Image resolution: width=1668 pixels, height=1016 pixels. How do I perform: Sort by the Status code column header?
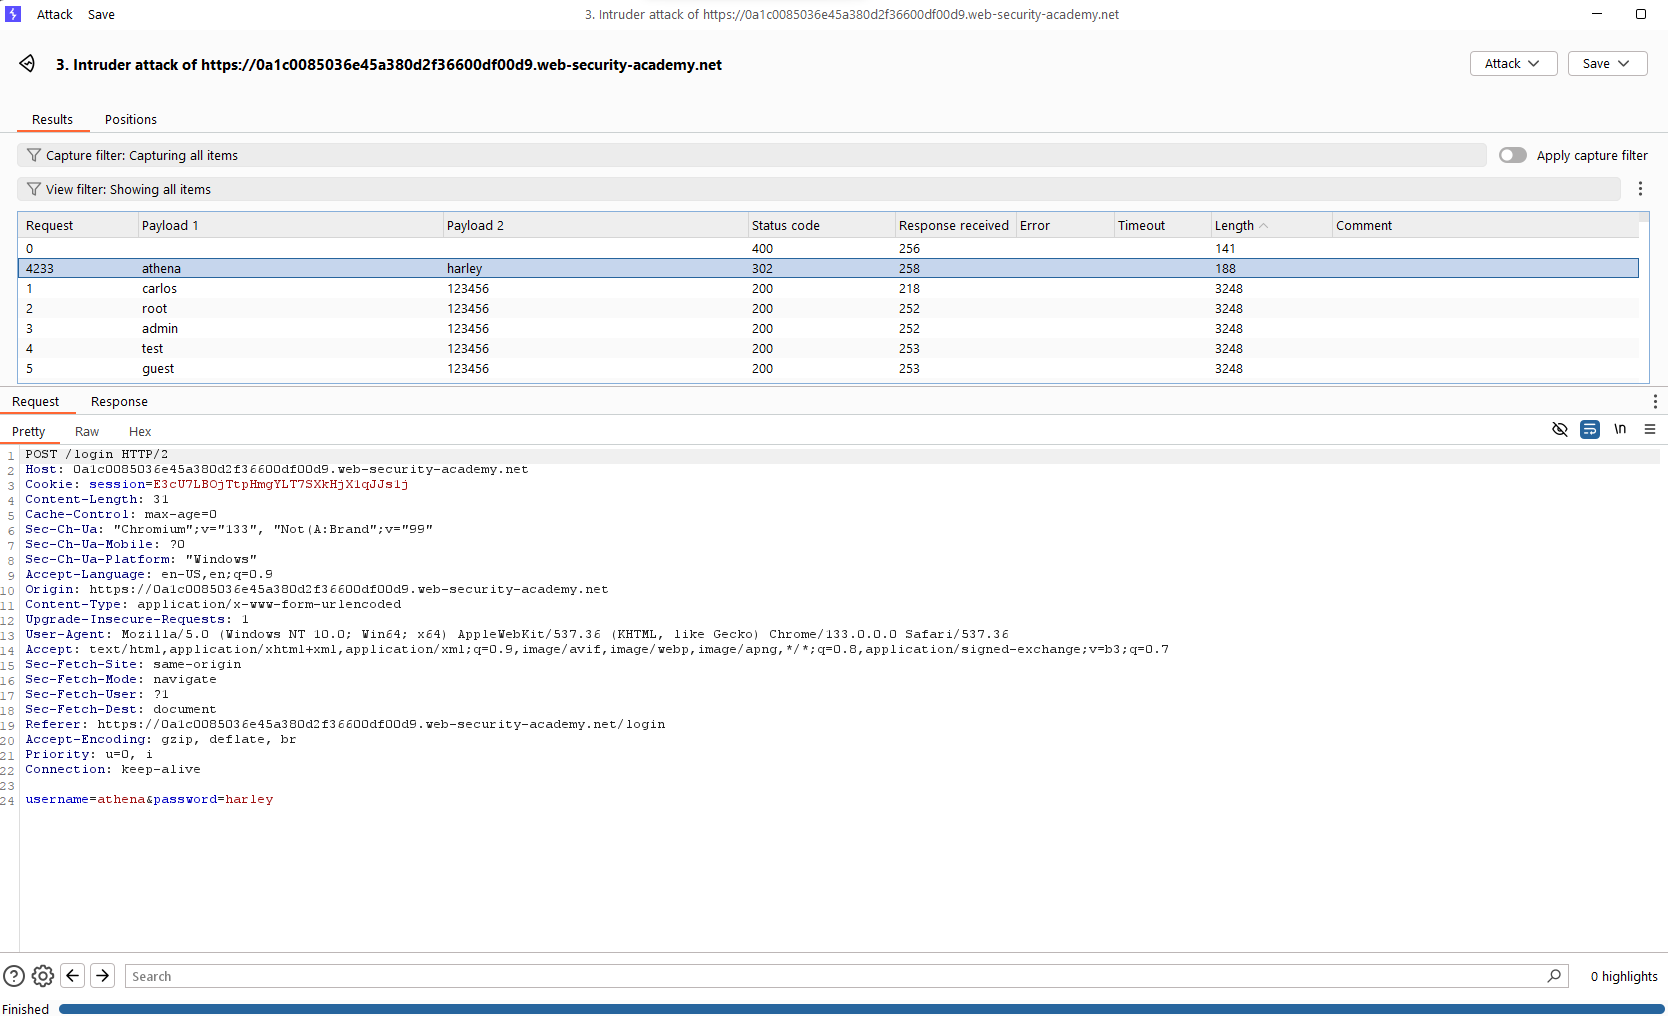coord(821,225)
